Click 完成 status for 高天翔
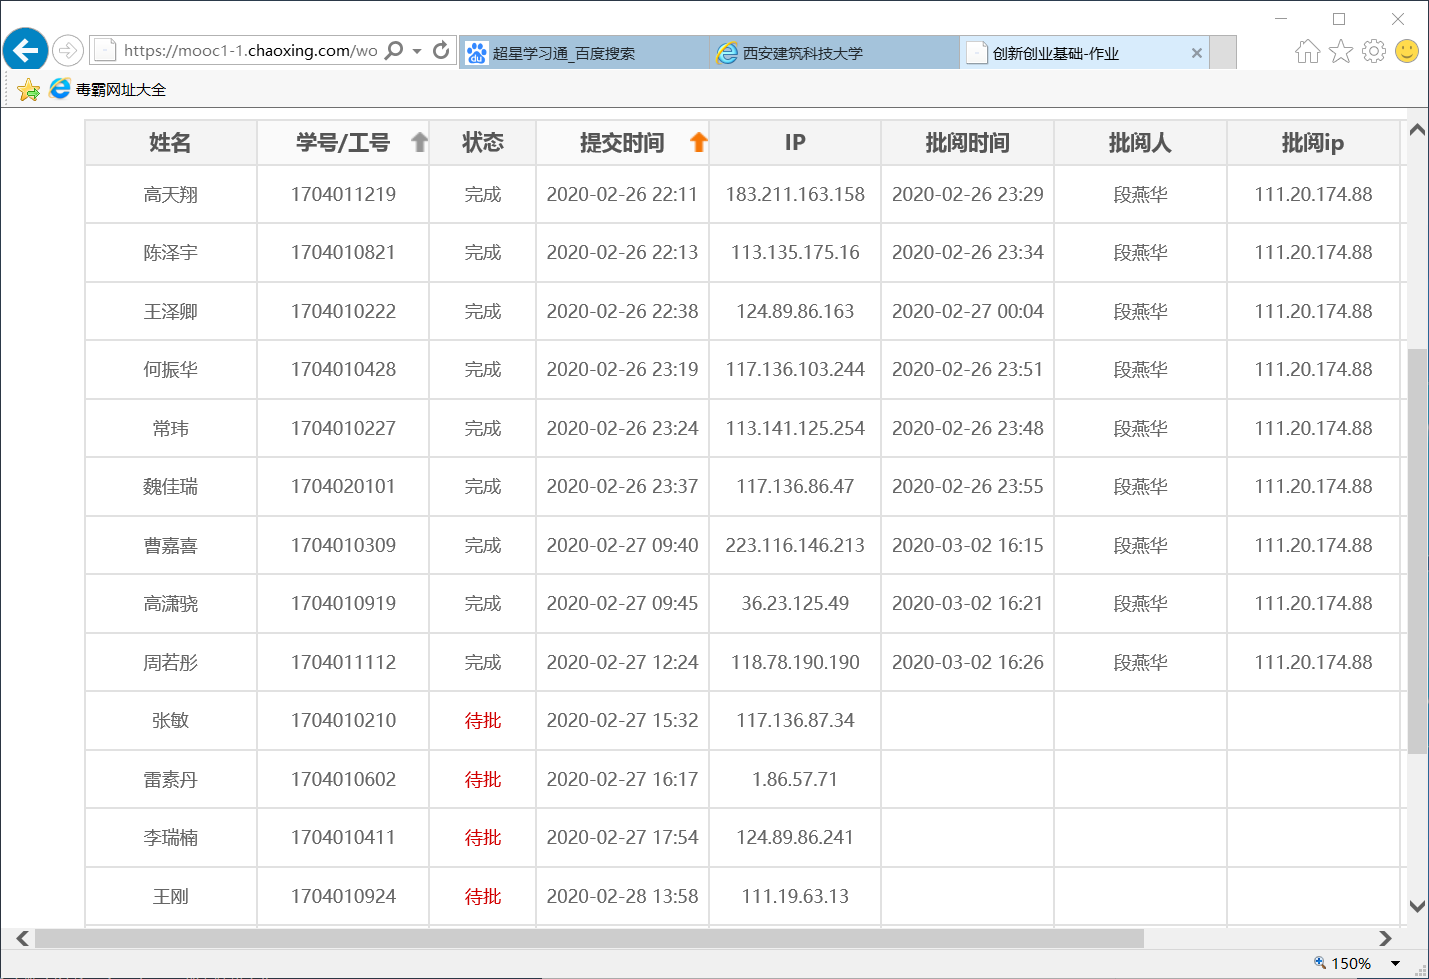Screen dimensions: 1429x979 click(x=483, y=194)
